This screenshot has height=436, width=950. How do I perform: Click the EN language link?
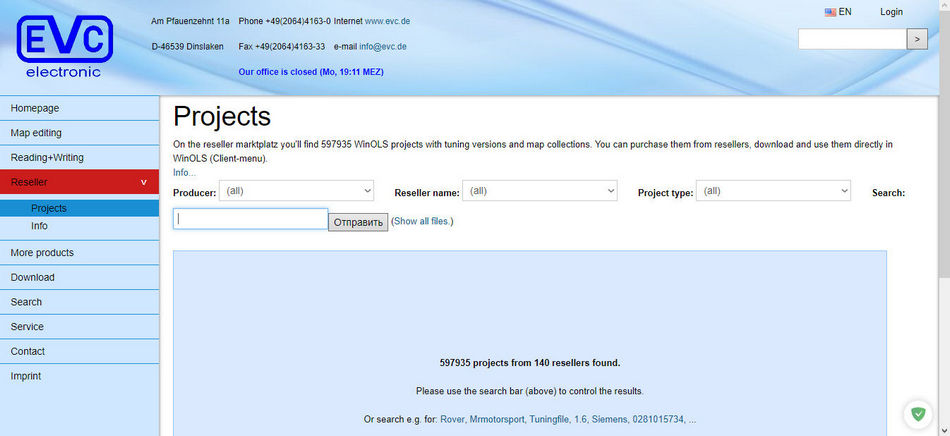pyautogui.click(x=845, y=12)
